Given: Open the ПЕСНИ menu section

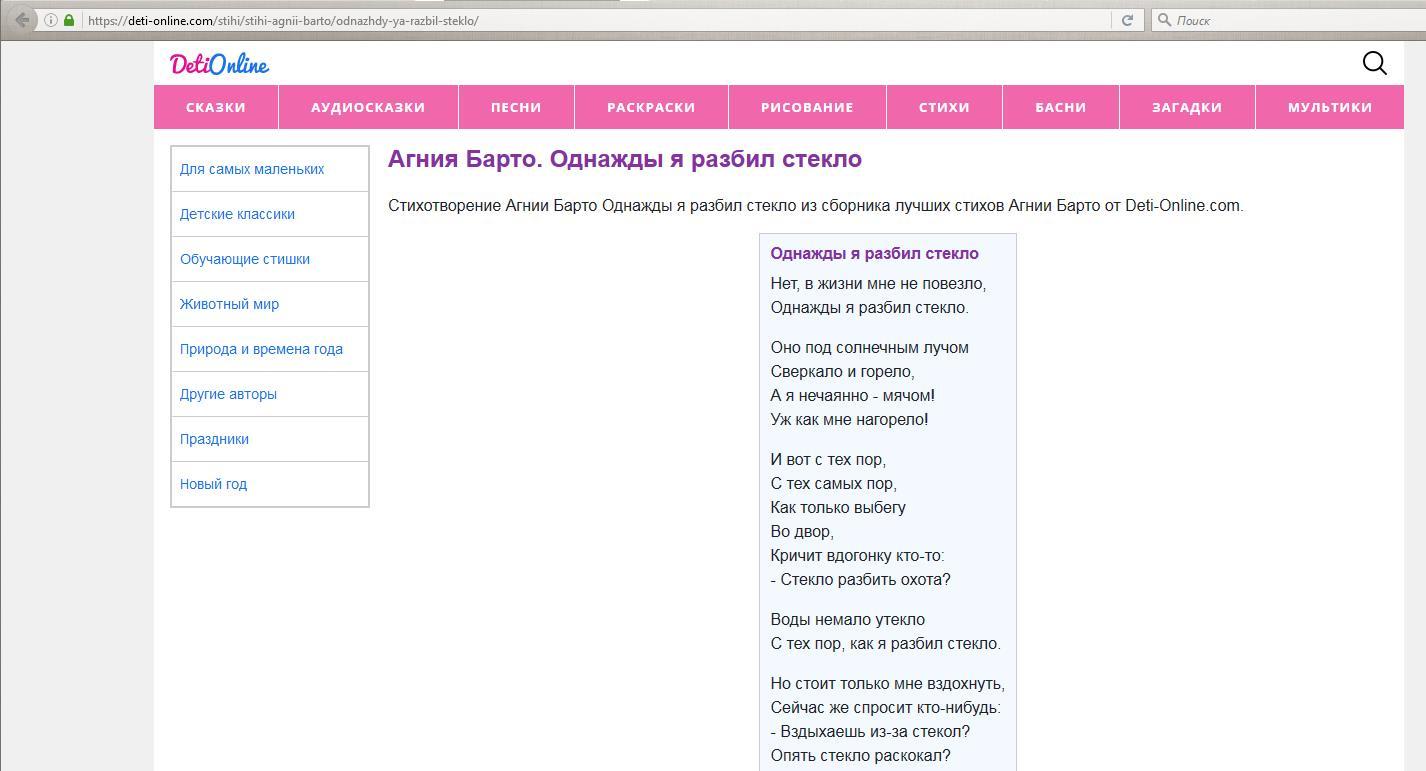Looking at the screenshot, I should click(516, 107).
